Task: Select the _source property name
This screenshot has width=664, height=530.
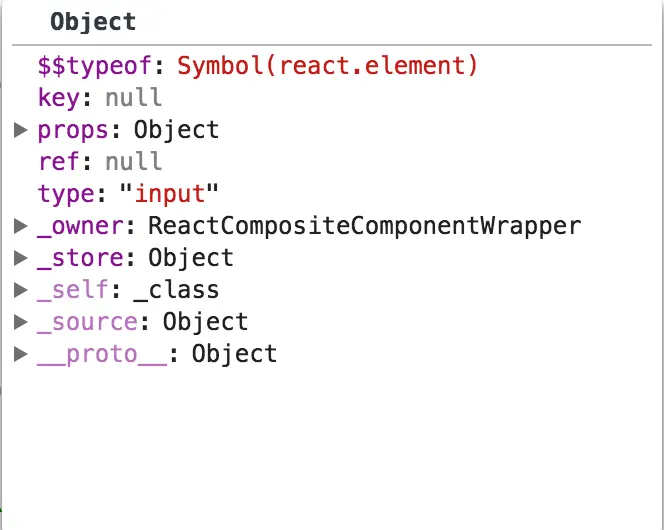Action: coord(87,323)
